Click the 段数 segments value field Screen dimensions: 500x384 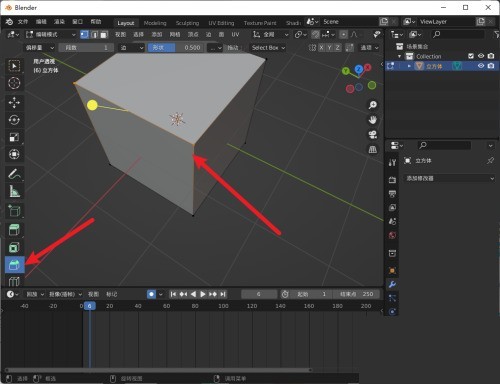tap(86, 48)
